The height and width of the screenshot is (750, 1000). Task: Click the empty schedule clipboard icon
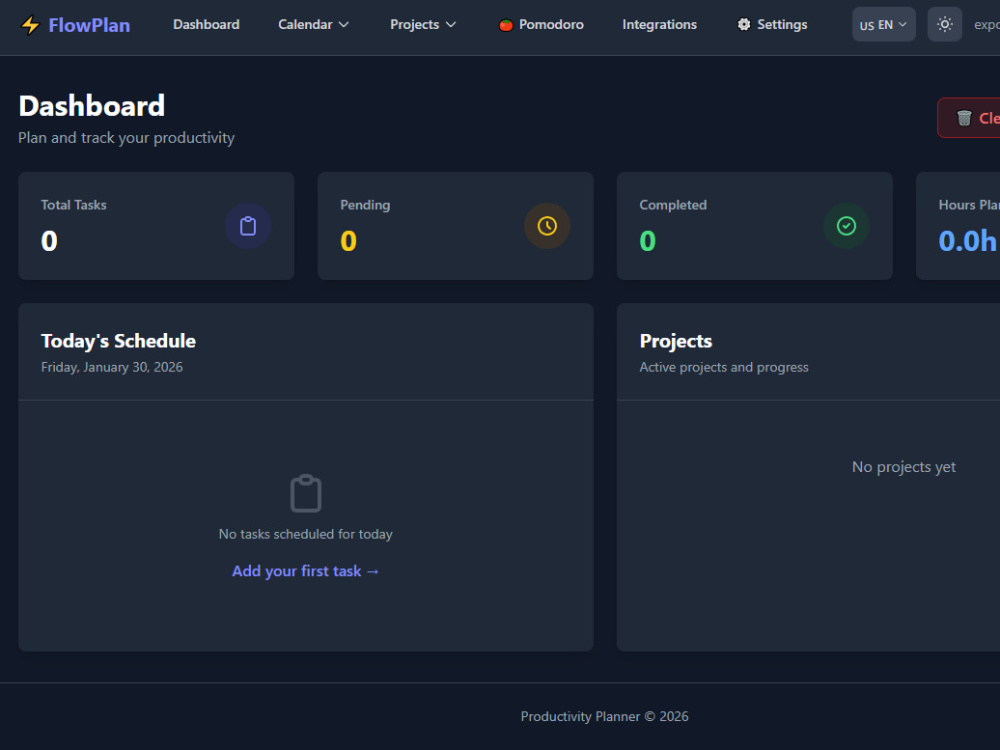coord(306,493)
